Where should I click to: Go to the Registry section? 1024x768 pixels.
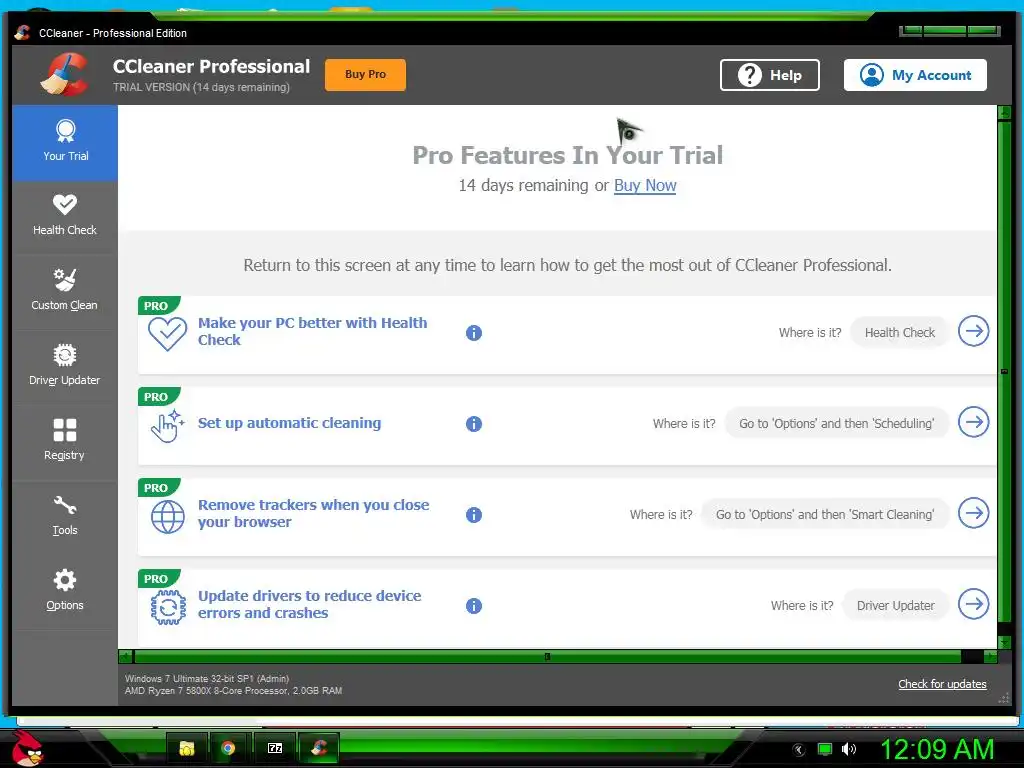tap(65, 442)
